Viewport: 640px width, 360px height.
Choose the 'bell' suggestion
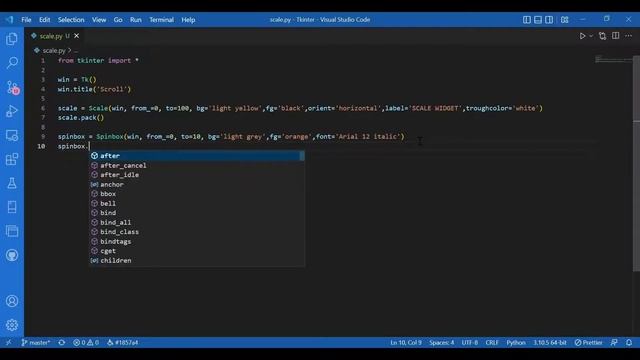point(197,203)
